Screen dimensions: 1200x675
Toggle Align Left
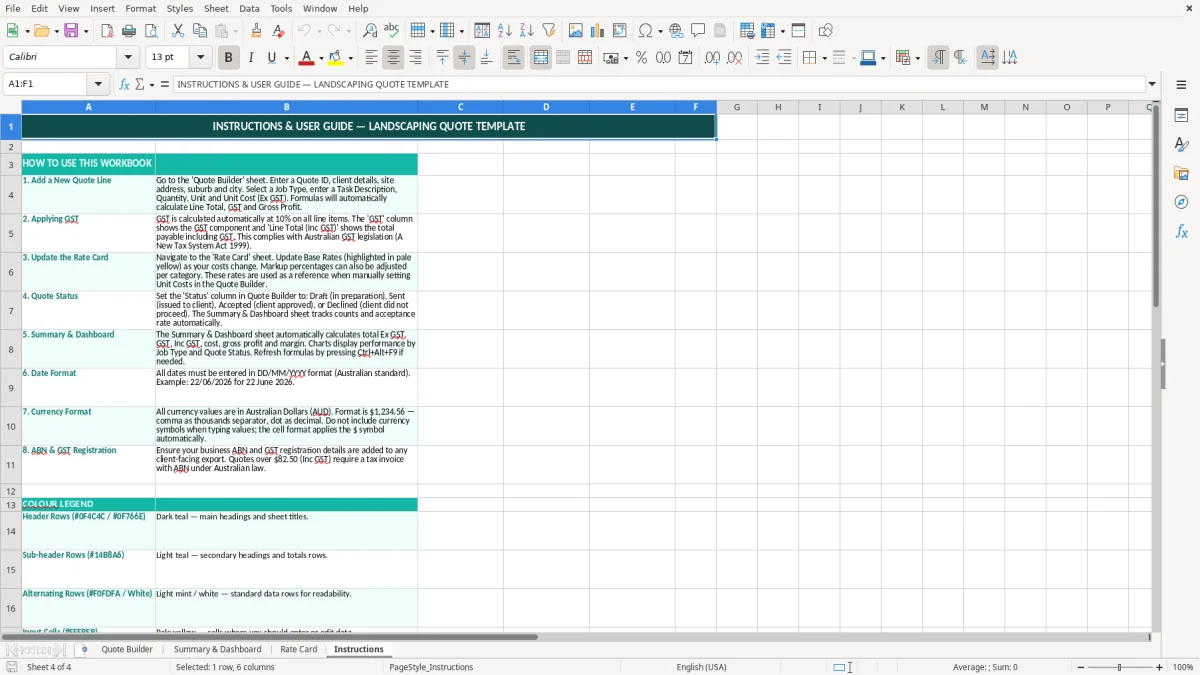(371, 58)
